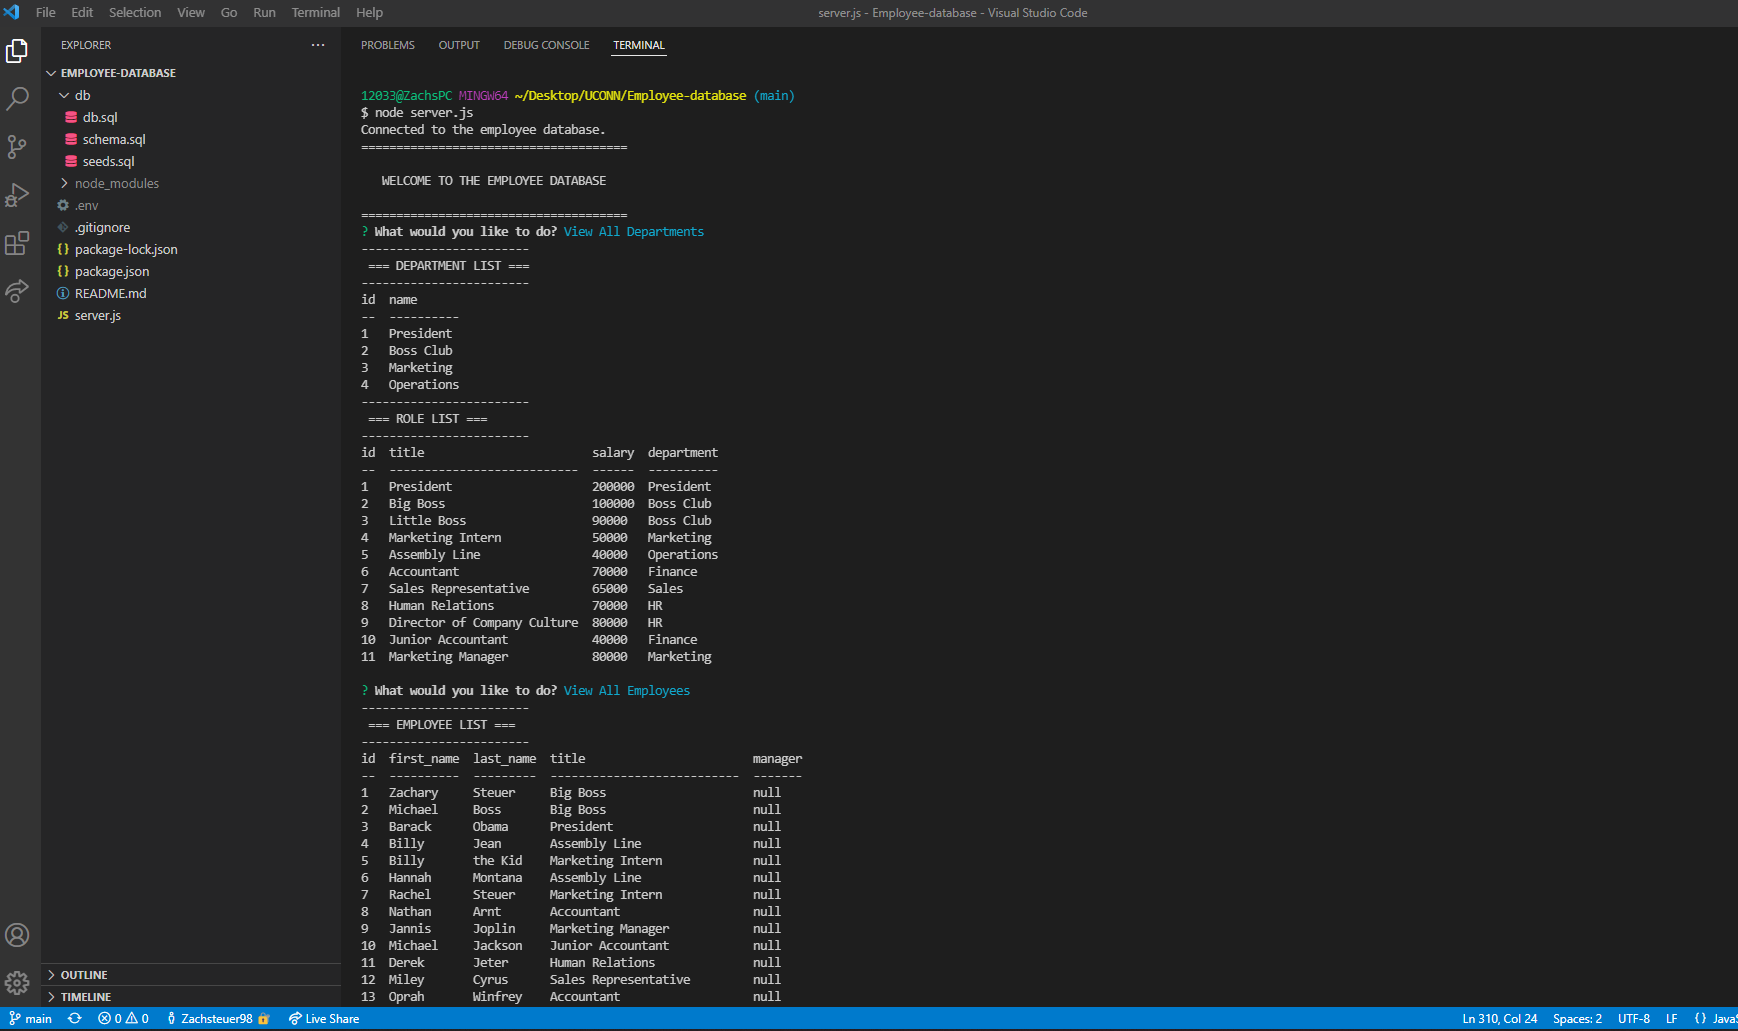Change indentation via Spaces: 2
The image size is (1738, 1031).
tap(1577, 1019)
